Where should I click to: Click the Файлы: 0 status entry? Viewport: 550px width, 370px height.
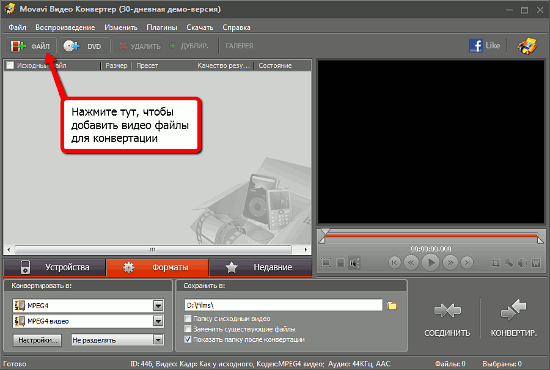[450, 364]
